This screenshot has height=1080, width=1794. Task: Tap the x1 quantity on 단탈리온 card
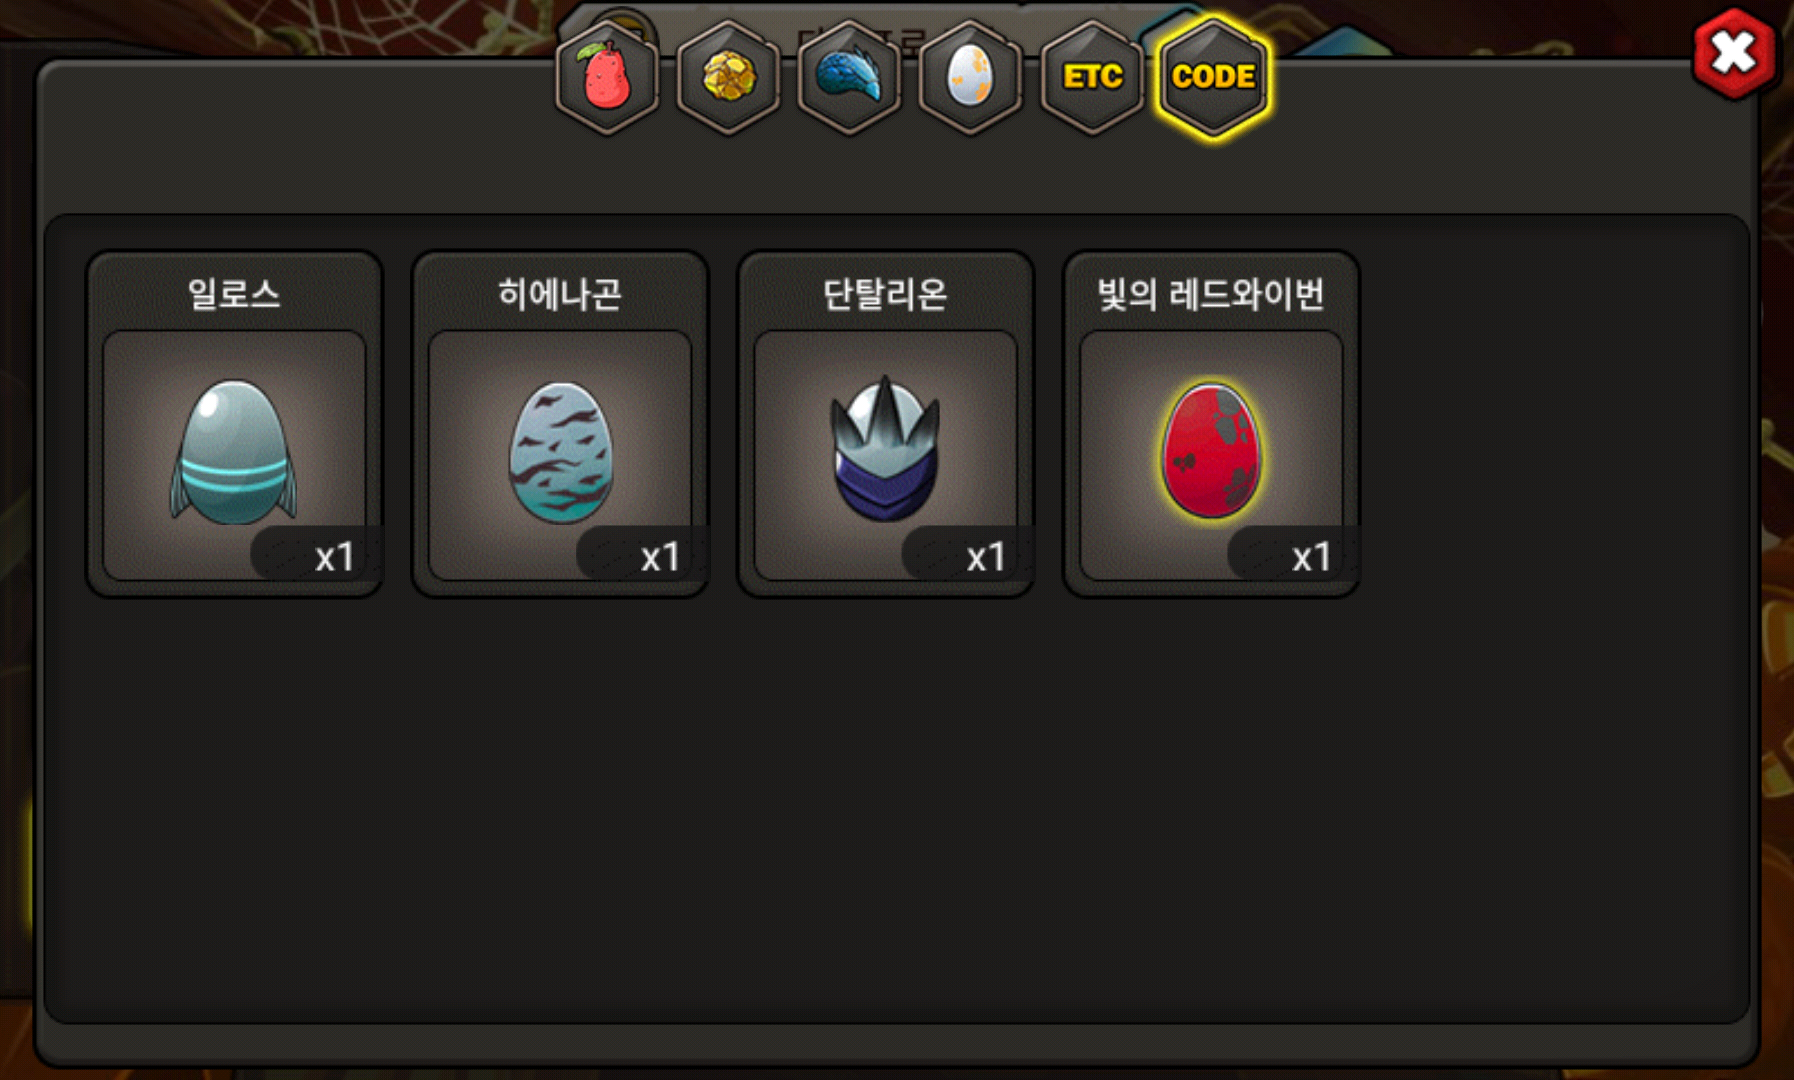click(x=985, y=557)
